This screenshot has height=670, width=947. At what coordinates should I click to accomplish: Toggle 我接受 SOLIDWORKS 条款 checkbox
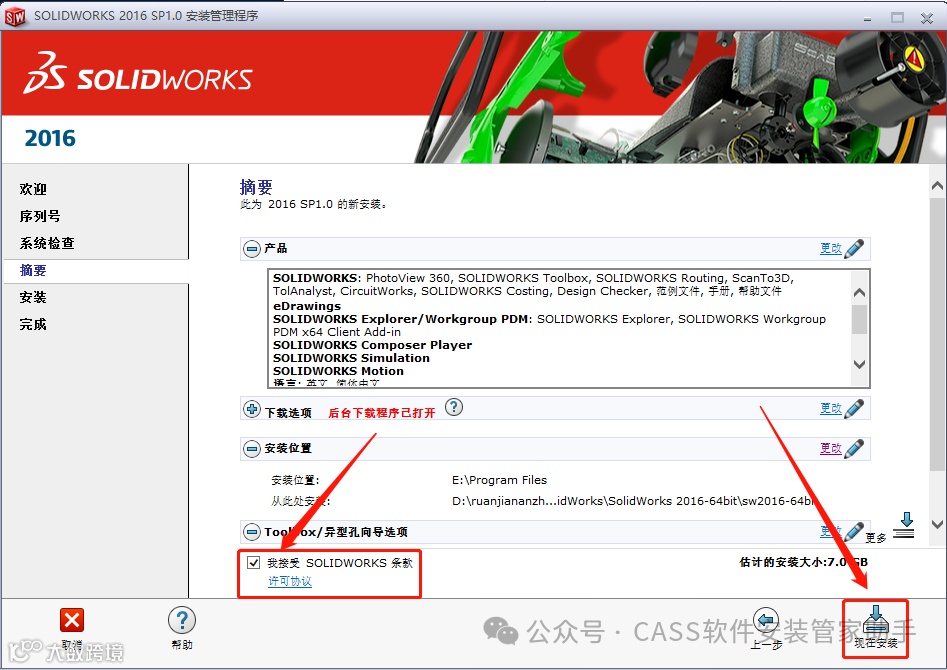(254, 562)
